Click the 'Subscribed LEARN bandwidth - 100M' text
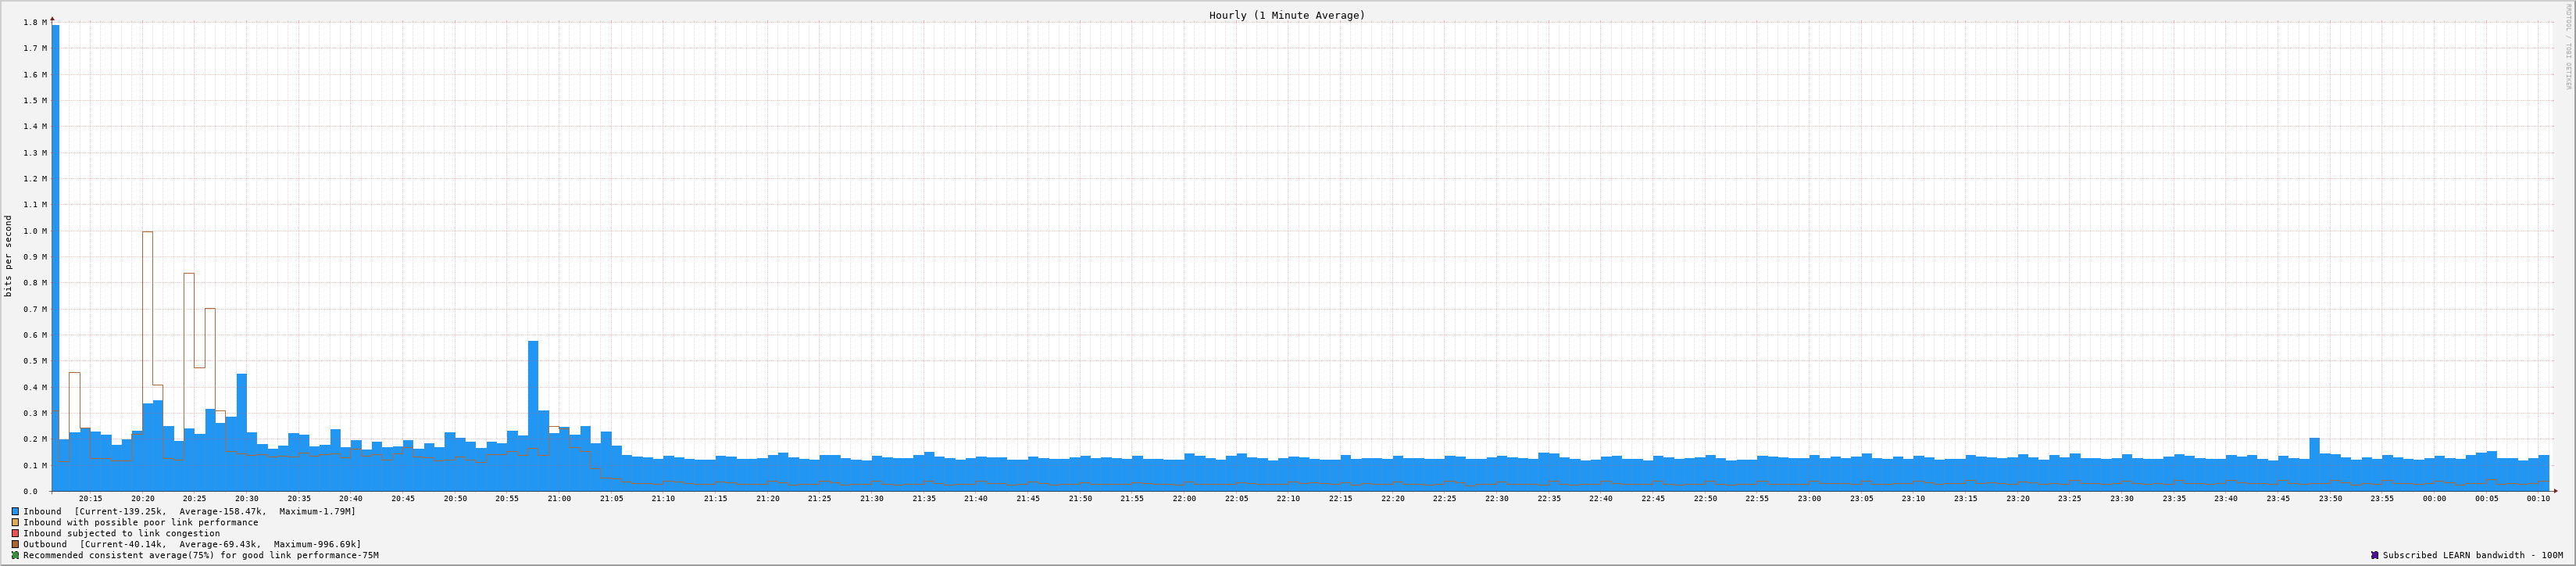Screen dimensions: 2576x566 [2472, 555]
